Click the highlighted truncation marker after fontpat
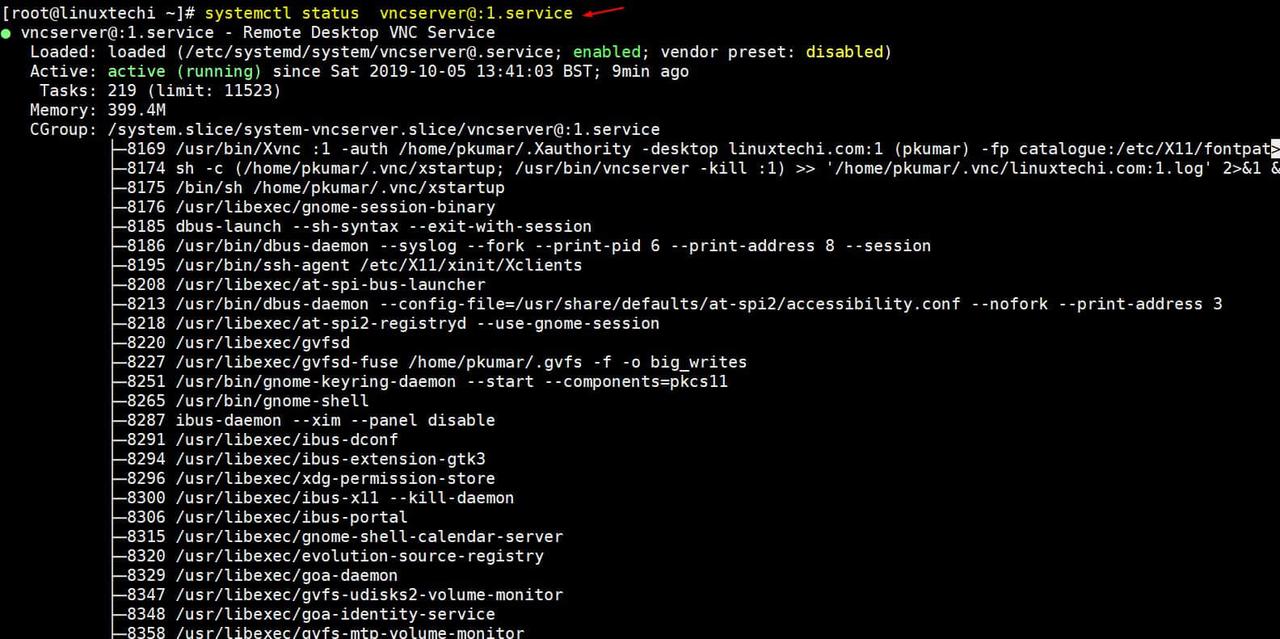 tap(1274, 149)
